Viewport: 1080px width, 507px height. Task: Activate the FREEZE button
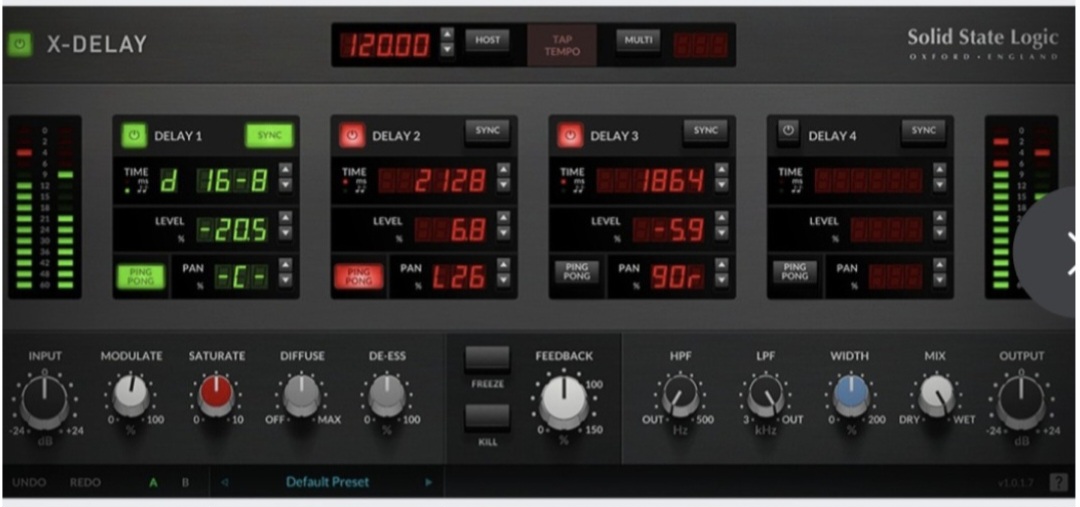tap(487, 360)
